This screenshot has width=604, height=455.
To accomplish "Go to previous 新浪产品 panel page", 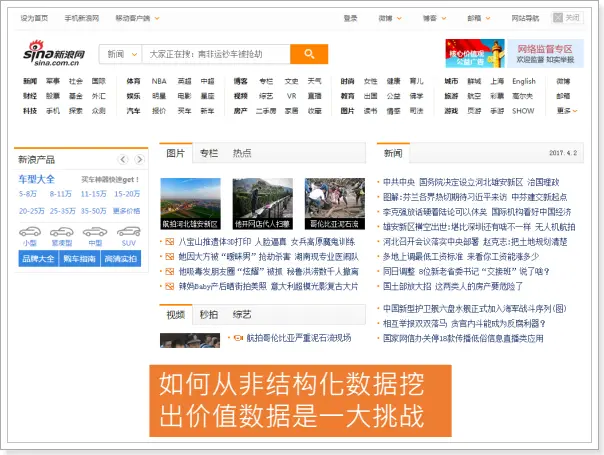I will pos(123,160).
